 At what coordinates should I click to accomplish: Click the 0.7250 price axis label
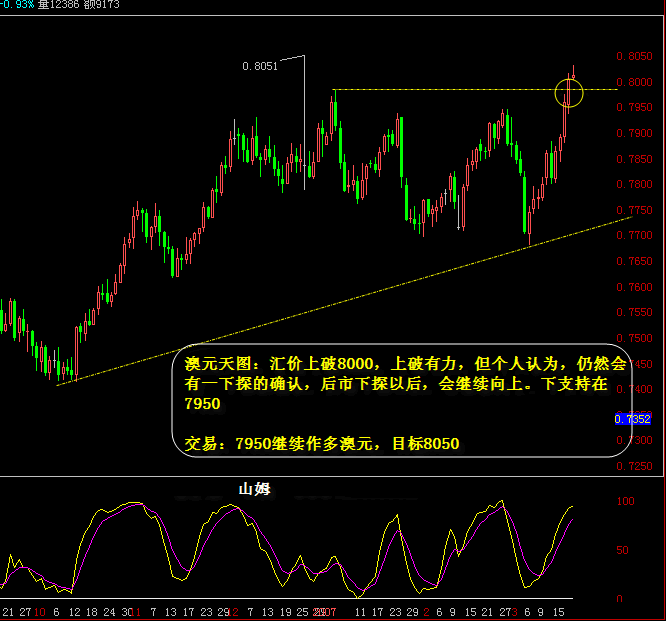point(634,466)
